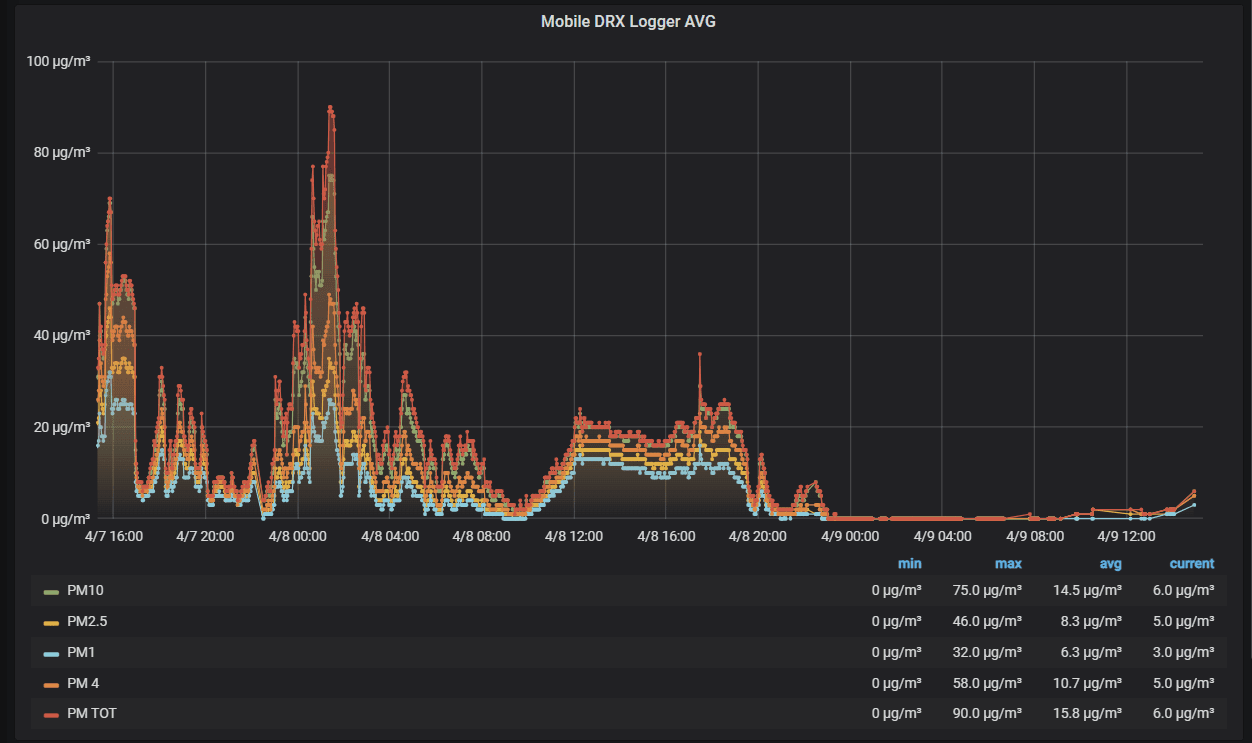Sort the legend by the max column header
This screenshot has height=743, width=1252.
click(1008, 564)
